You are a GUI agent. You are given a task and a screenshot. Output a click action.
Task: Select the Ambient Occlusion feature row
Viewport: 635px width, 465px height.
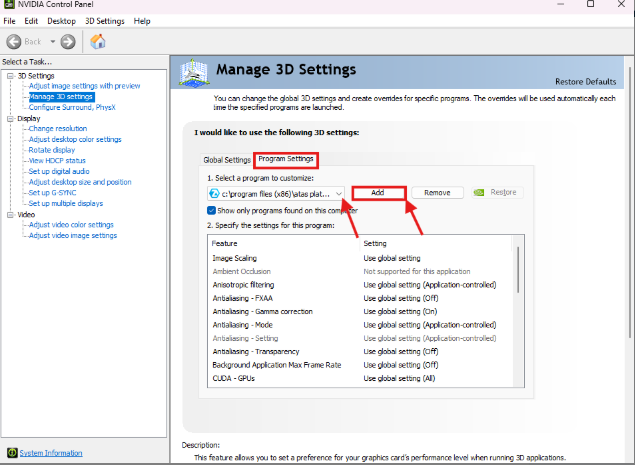pyautogui.click(x=360, y=271)
